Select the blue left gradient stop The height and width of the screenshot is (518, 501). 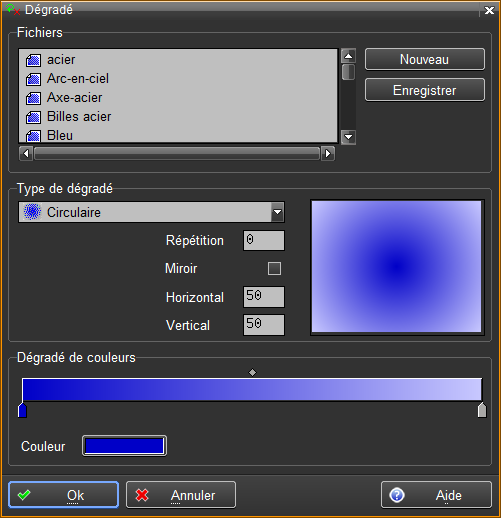click(22, 410)
